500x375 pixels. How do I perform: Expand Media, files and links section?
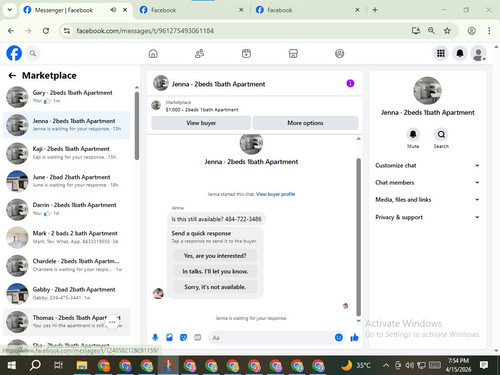click(427, 200)
